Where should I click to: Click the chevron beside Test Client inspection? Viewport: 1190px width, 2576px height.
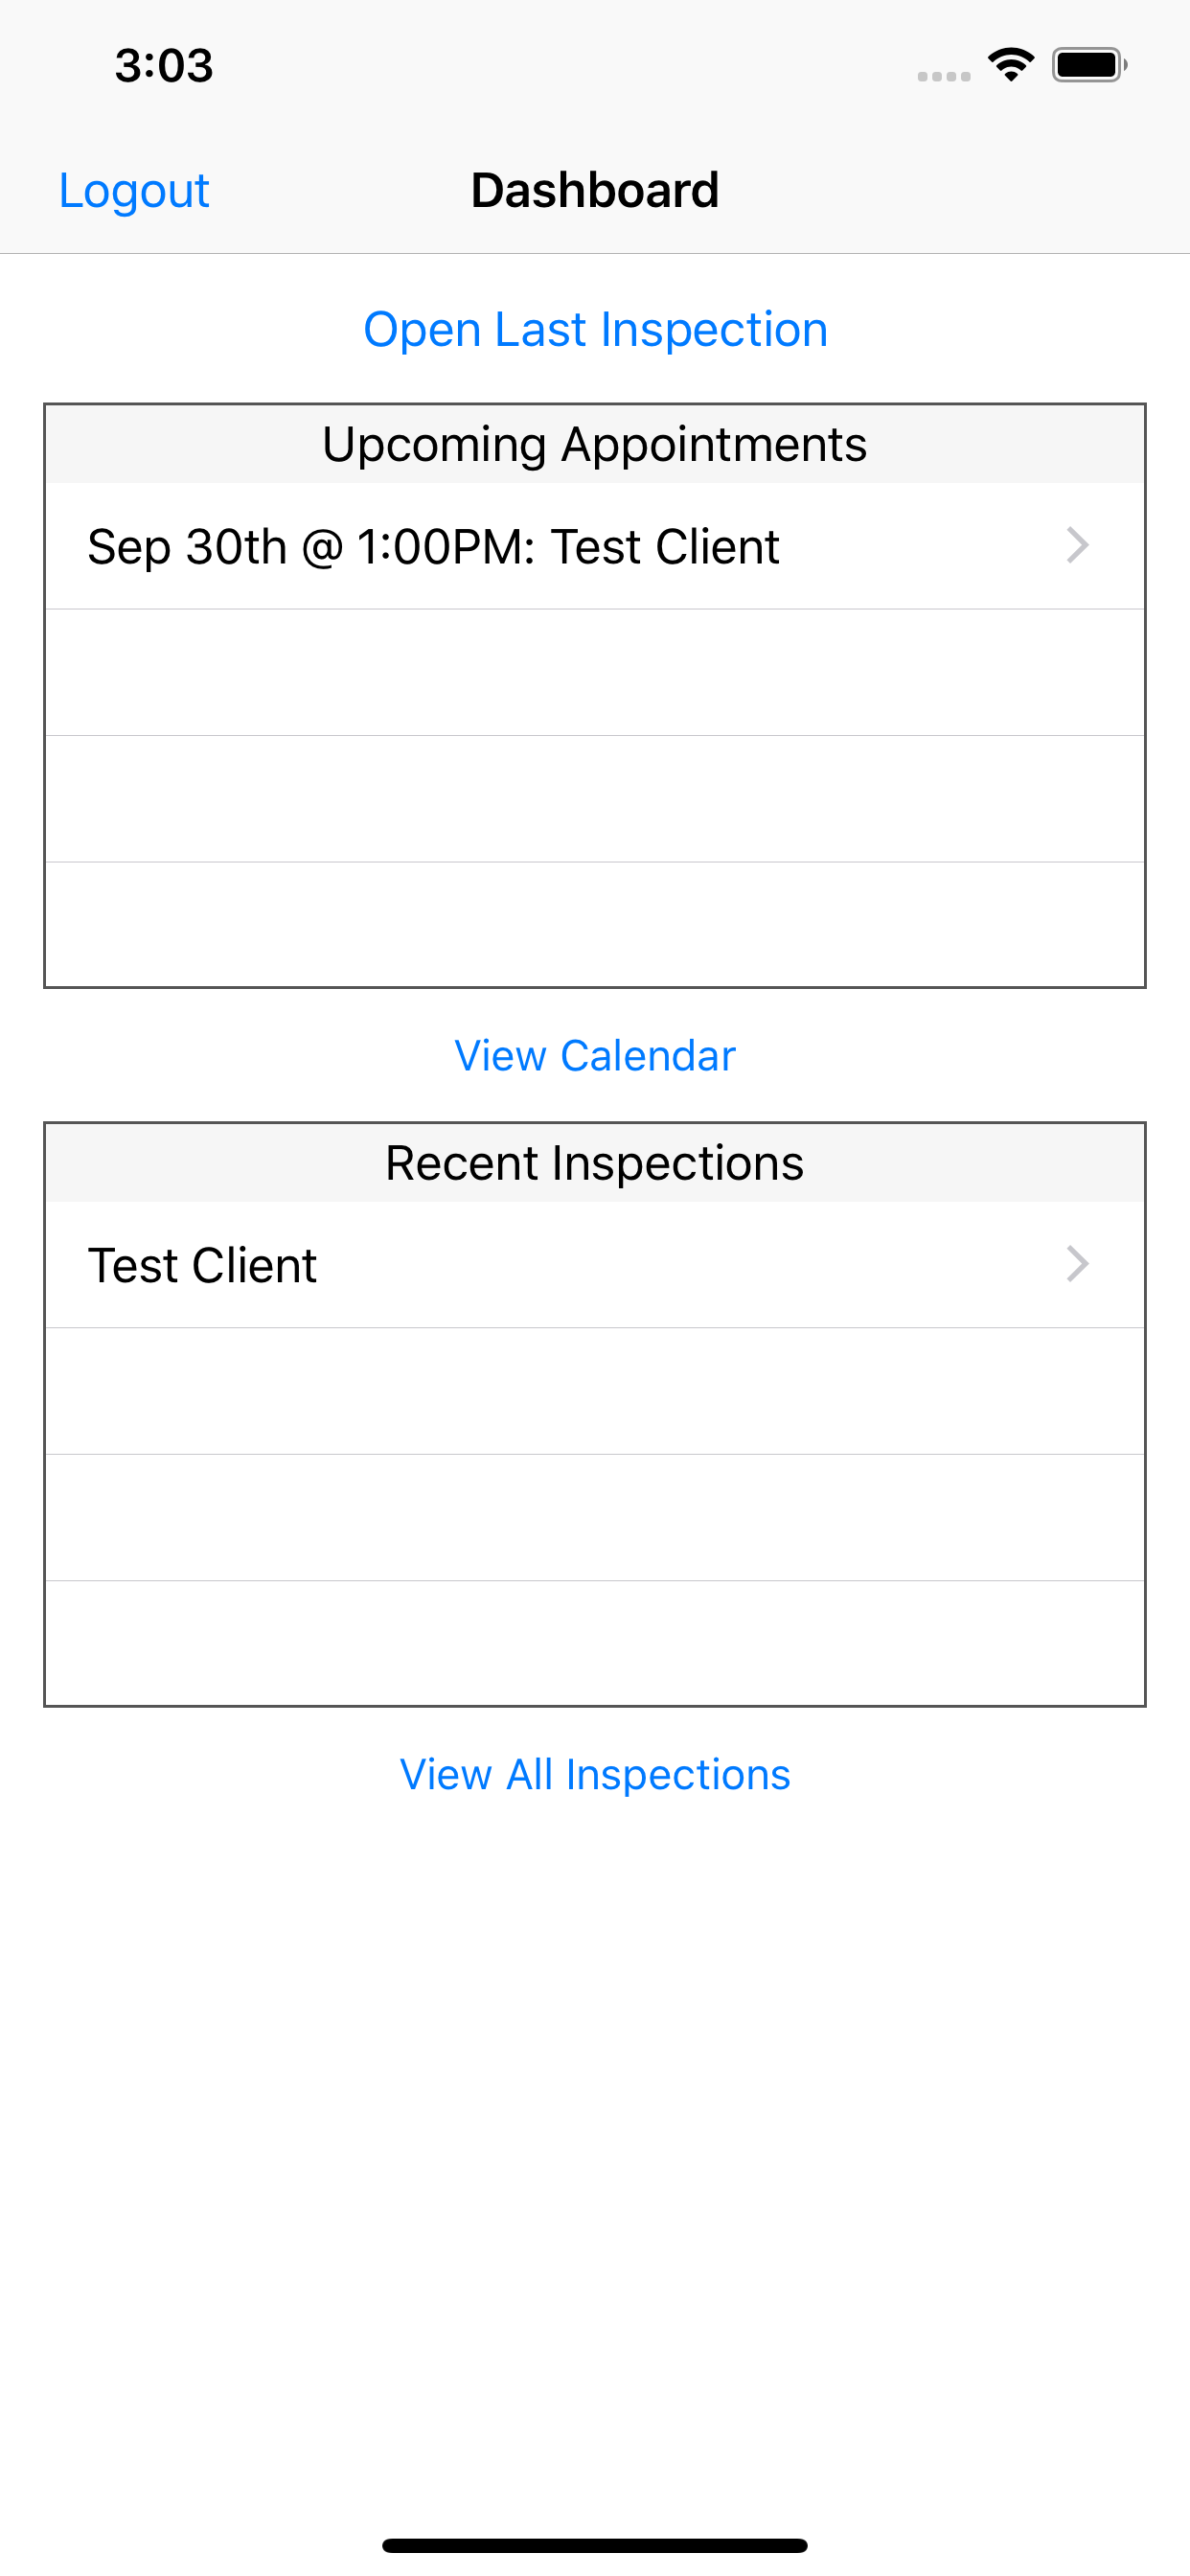point(1077,1264)
